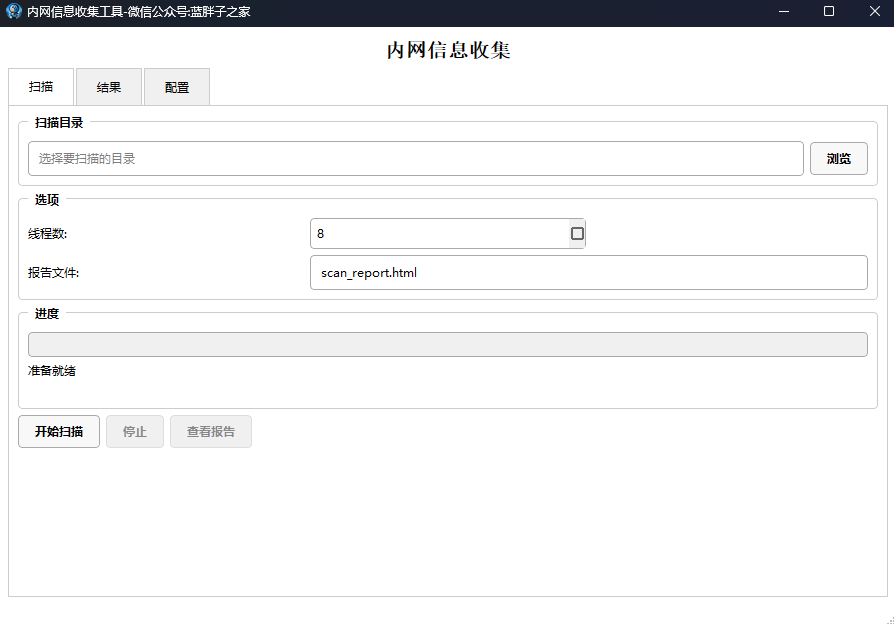Click the 准备就绪 status text
894x624 pixels.
point(52,371)
